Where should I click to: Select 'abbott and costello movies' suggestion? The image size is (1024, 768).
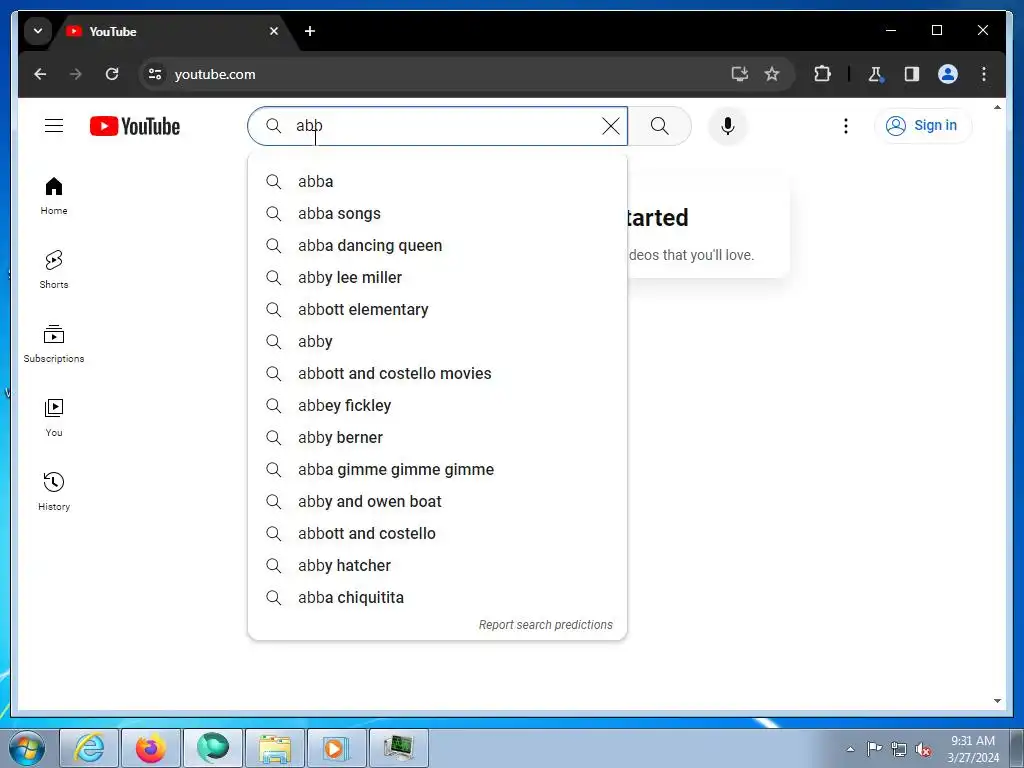coord(438,374)
